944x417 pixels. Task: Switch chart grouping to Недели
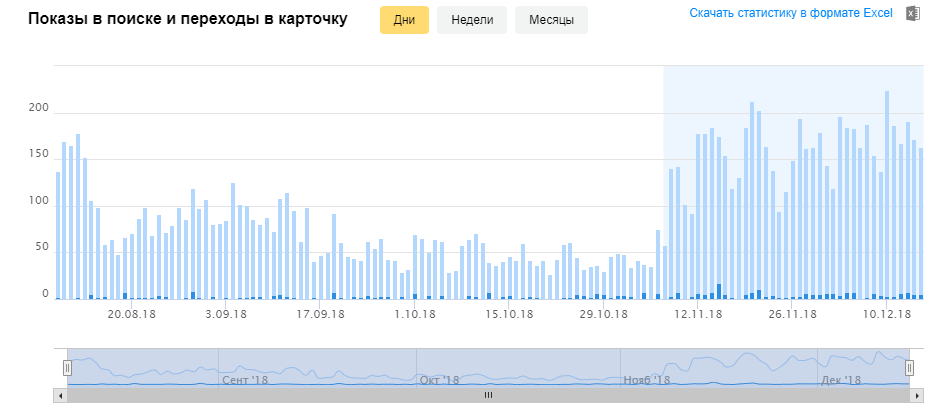point(472,20)
